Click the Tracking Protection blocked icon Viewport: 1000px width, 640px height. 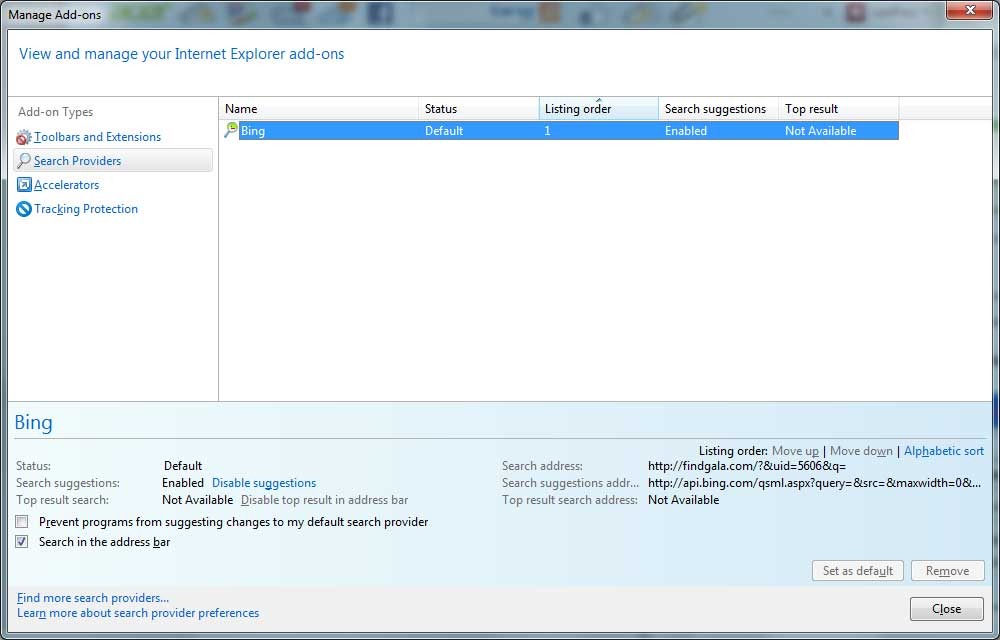24,209
